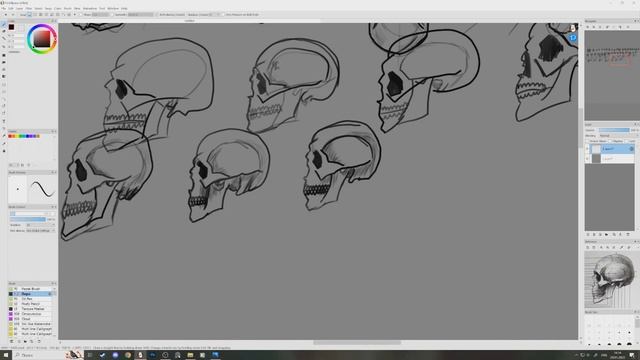
Task: Click the delete brush icon below brush list
Action: pyautogui.click(x=39, y=341)
